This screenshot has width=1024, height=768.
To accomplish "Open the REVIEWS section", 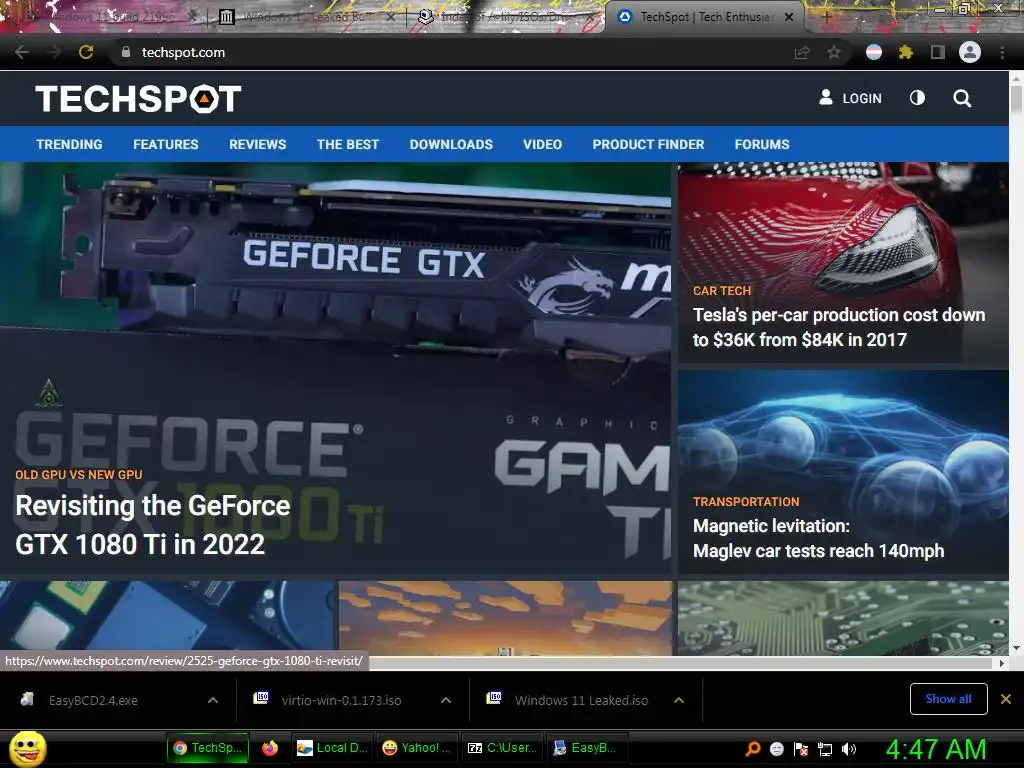I will pos(257,144).
